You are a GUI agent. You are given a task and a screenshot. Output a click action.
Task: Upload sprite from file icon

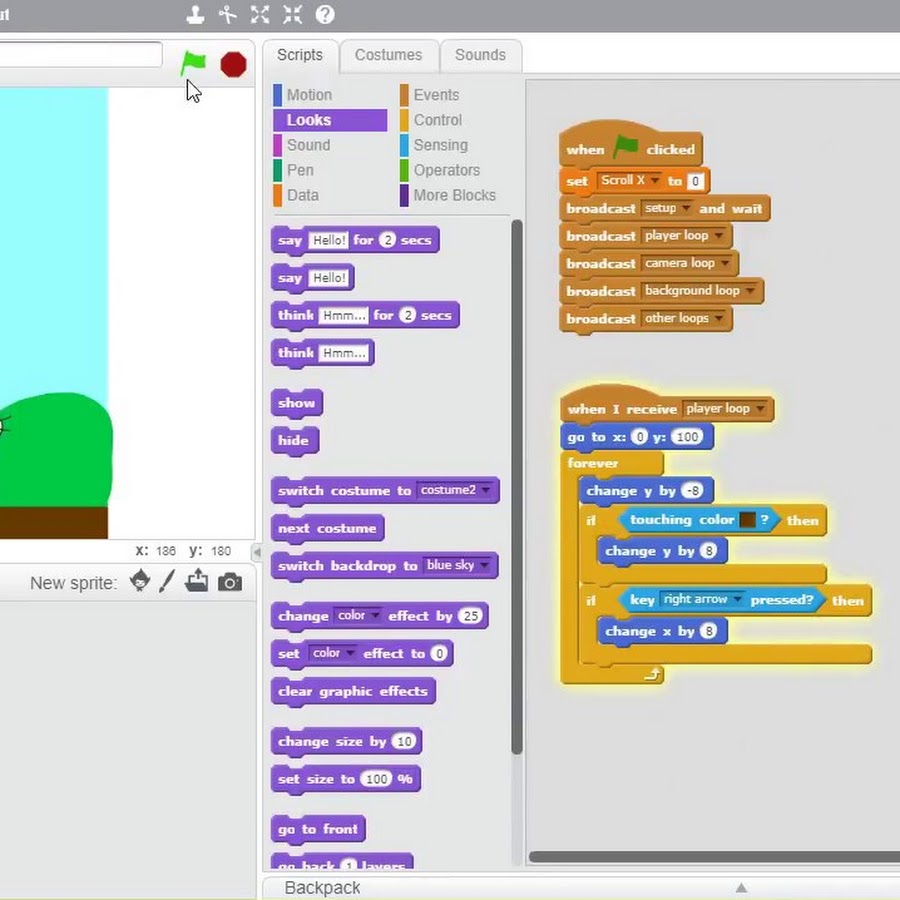click(x=197, y=580)
